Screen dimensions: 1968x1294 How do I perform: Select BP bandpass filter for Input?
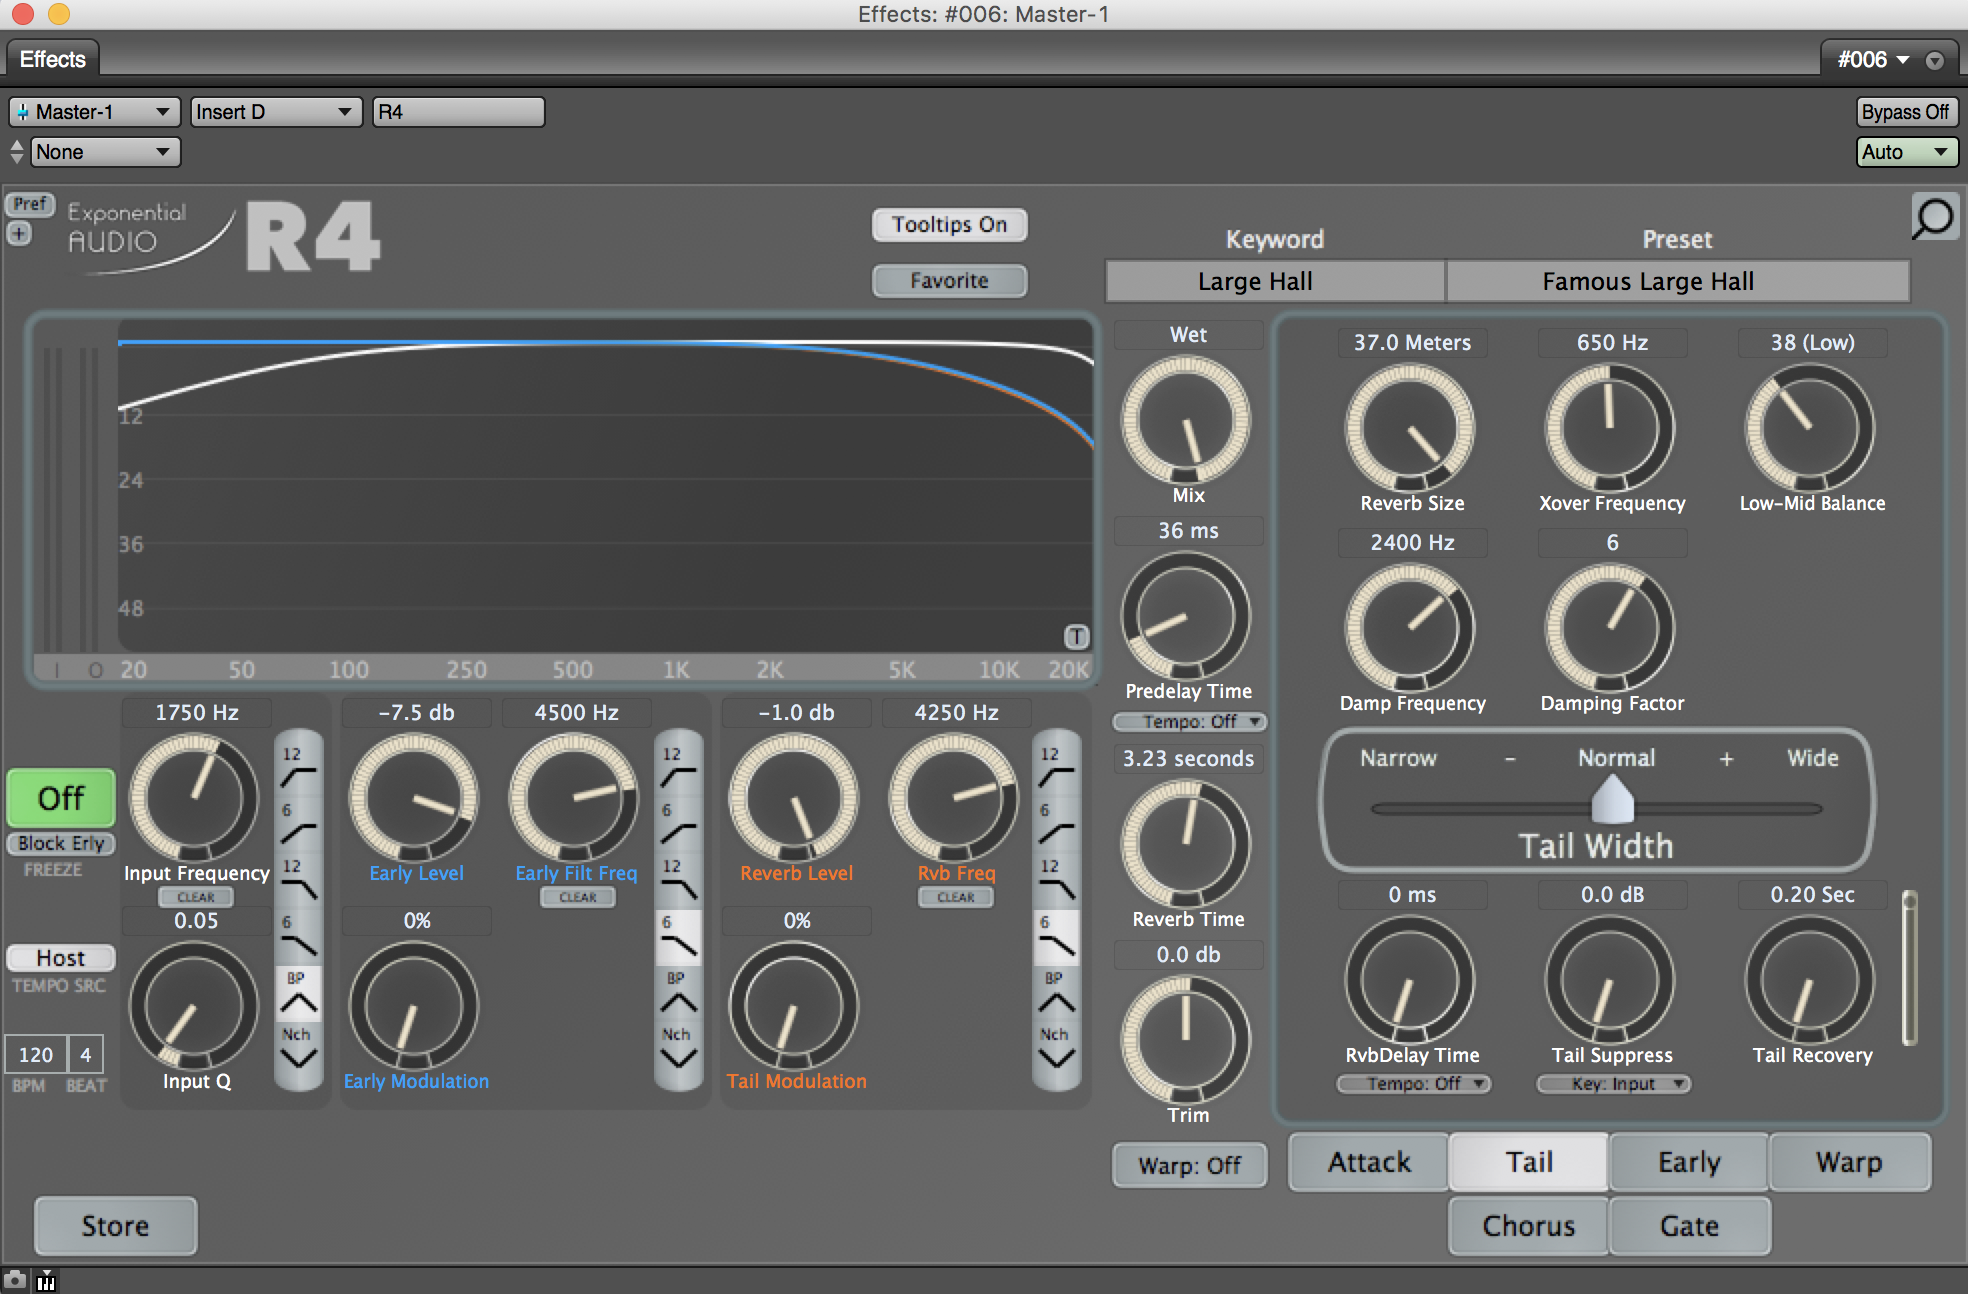coord(298,993)
